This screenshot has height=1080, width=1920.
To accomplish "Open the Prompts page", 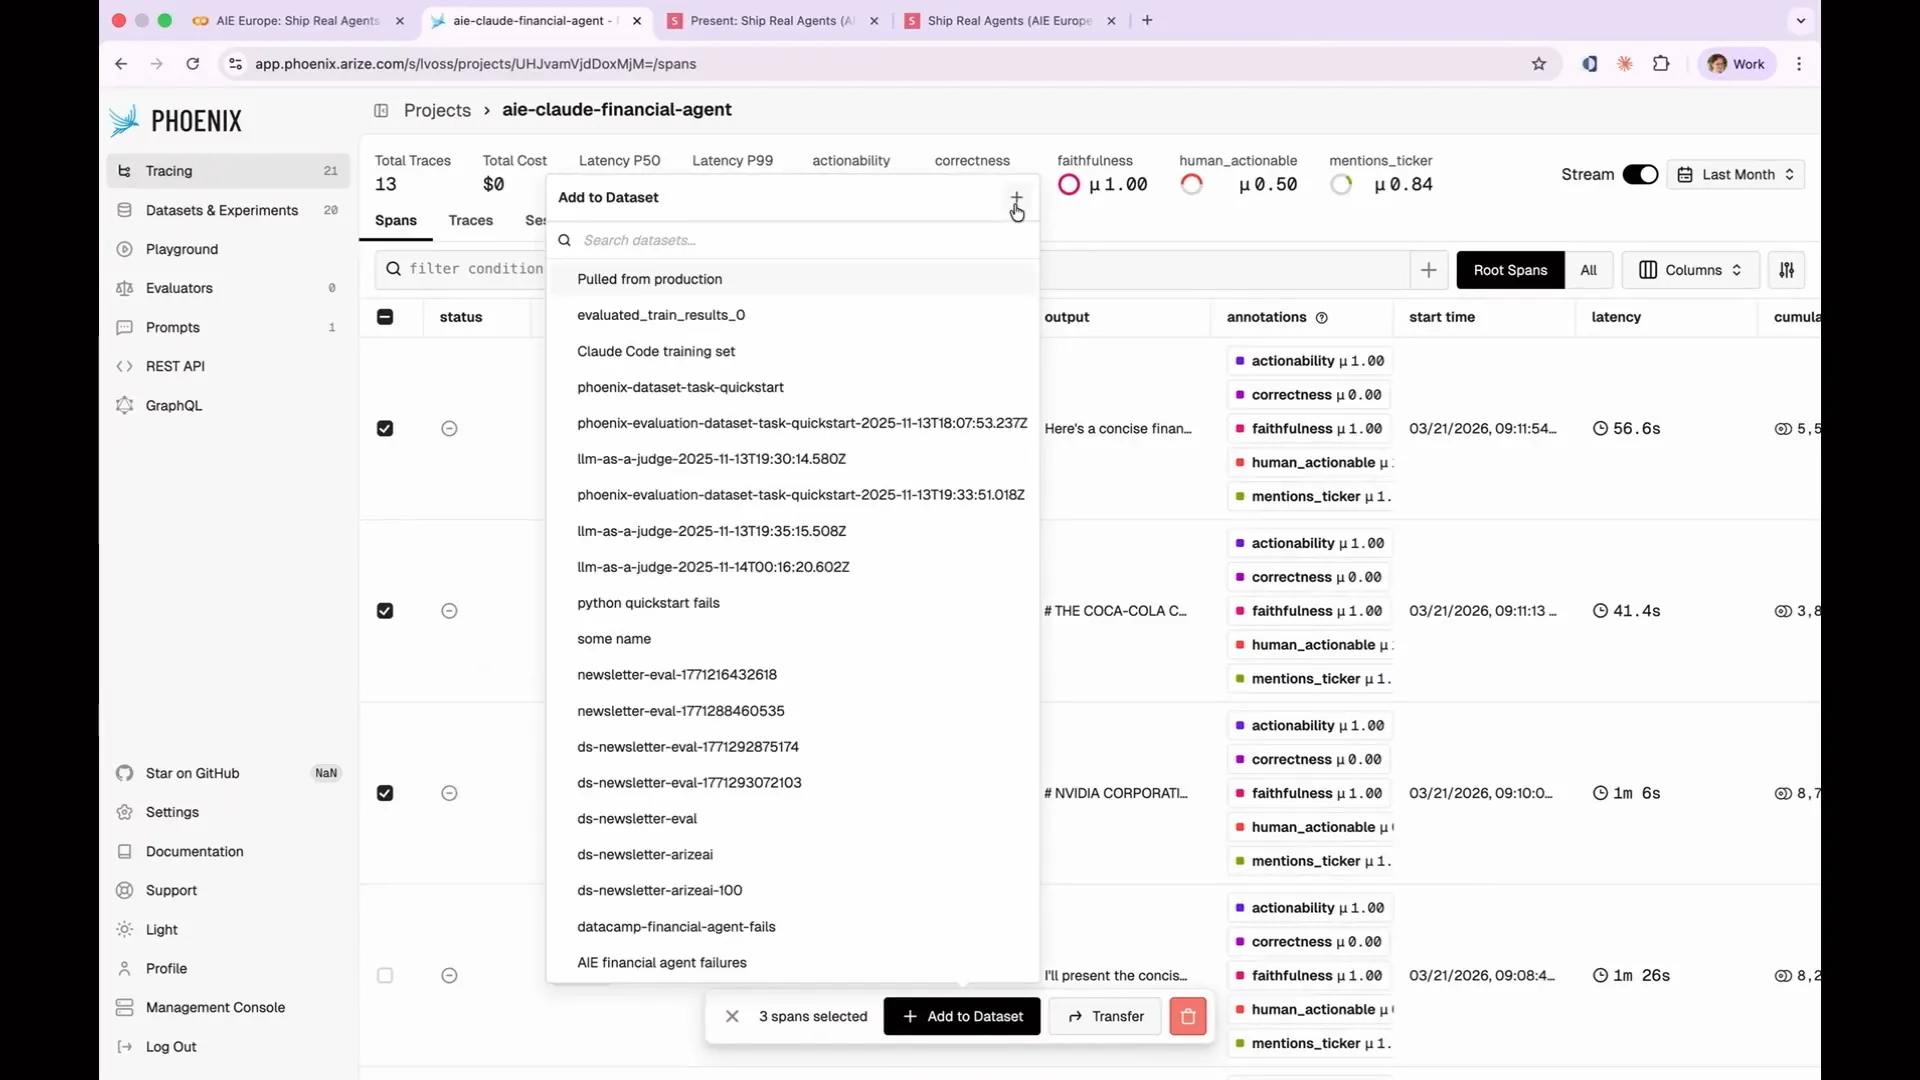I will pyautogui.click(x=228, y=327).
